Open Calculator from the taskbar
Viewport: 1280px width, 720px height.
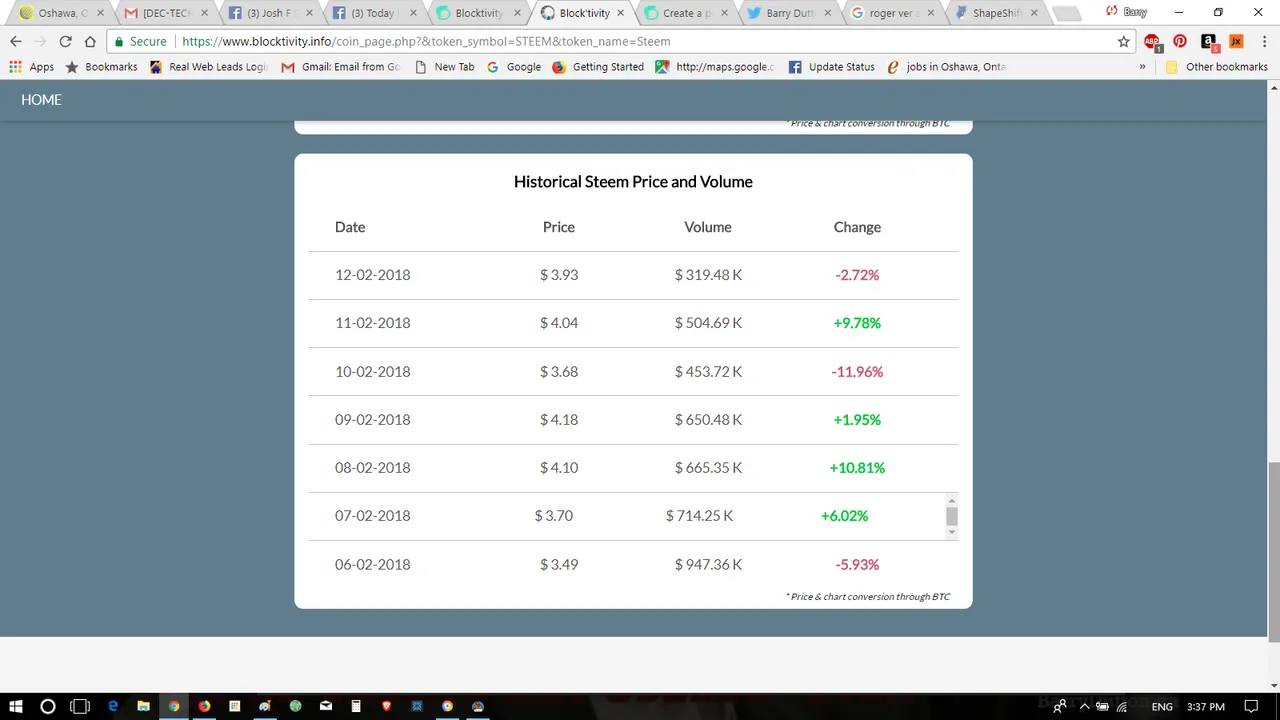356,706
